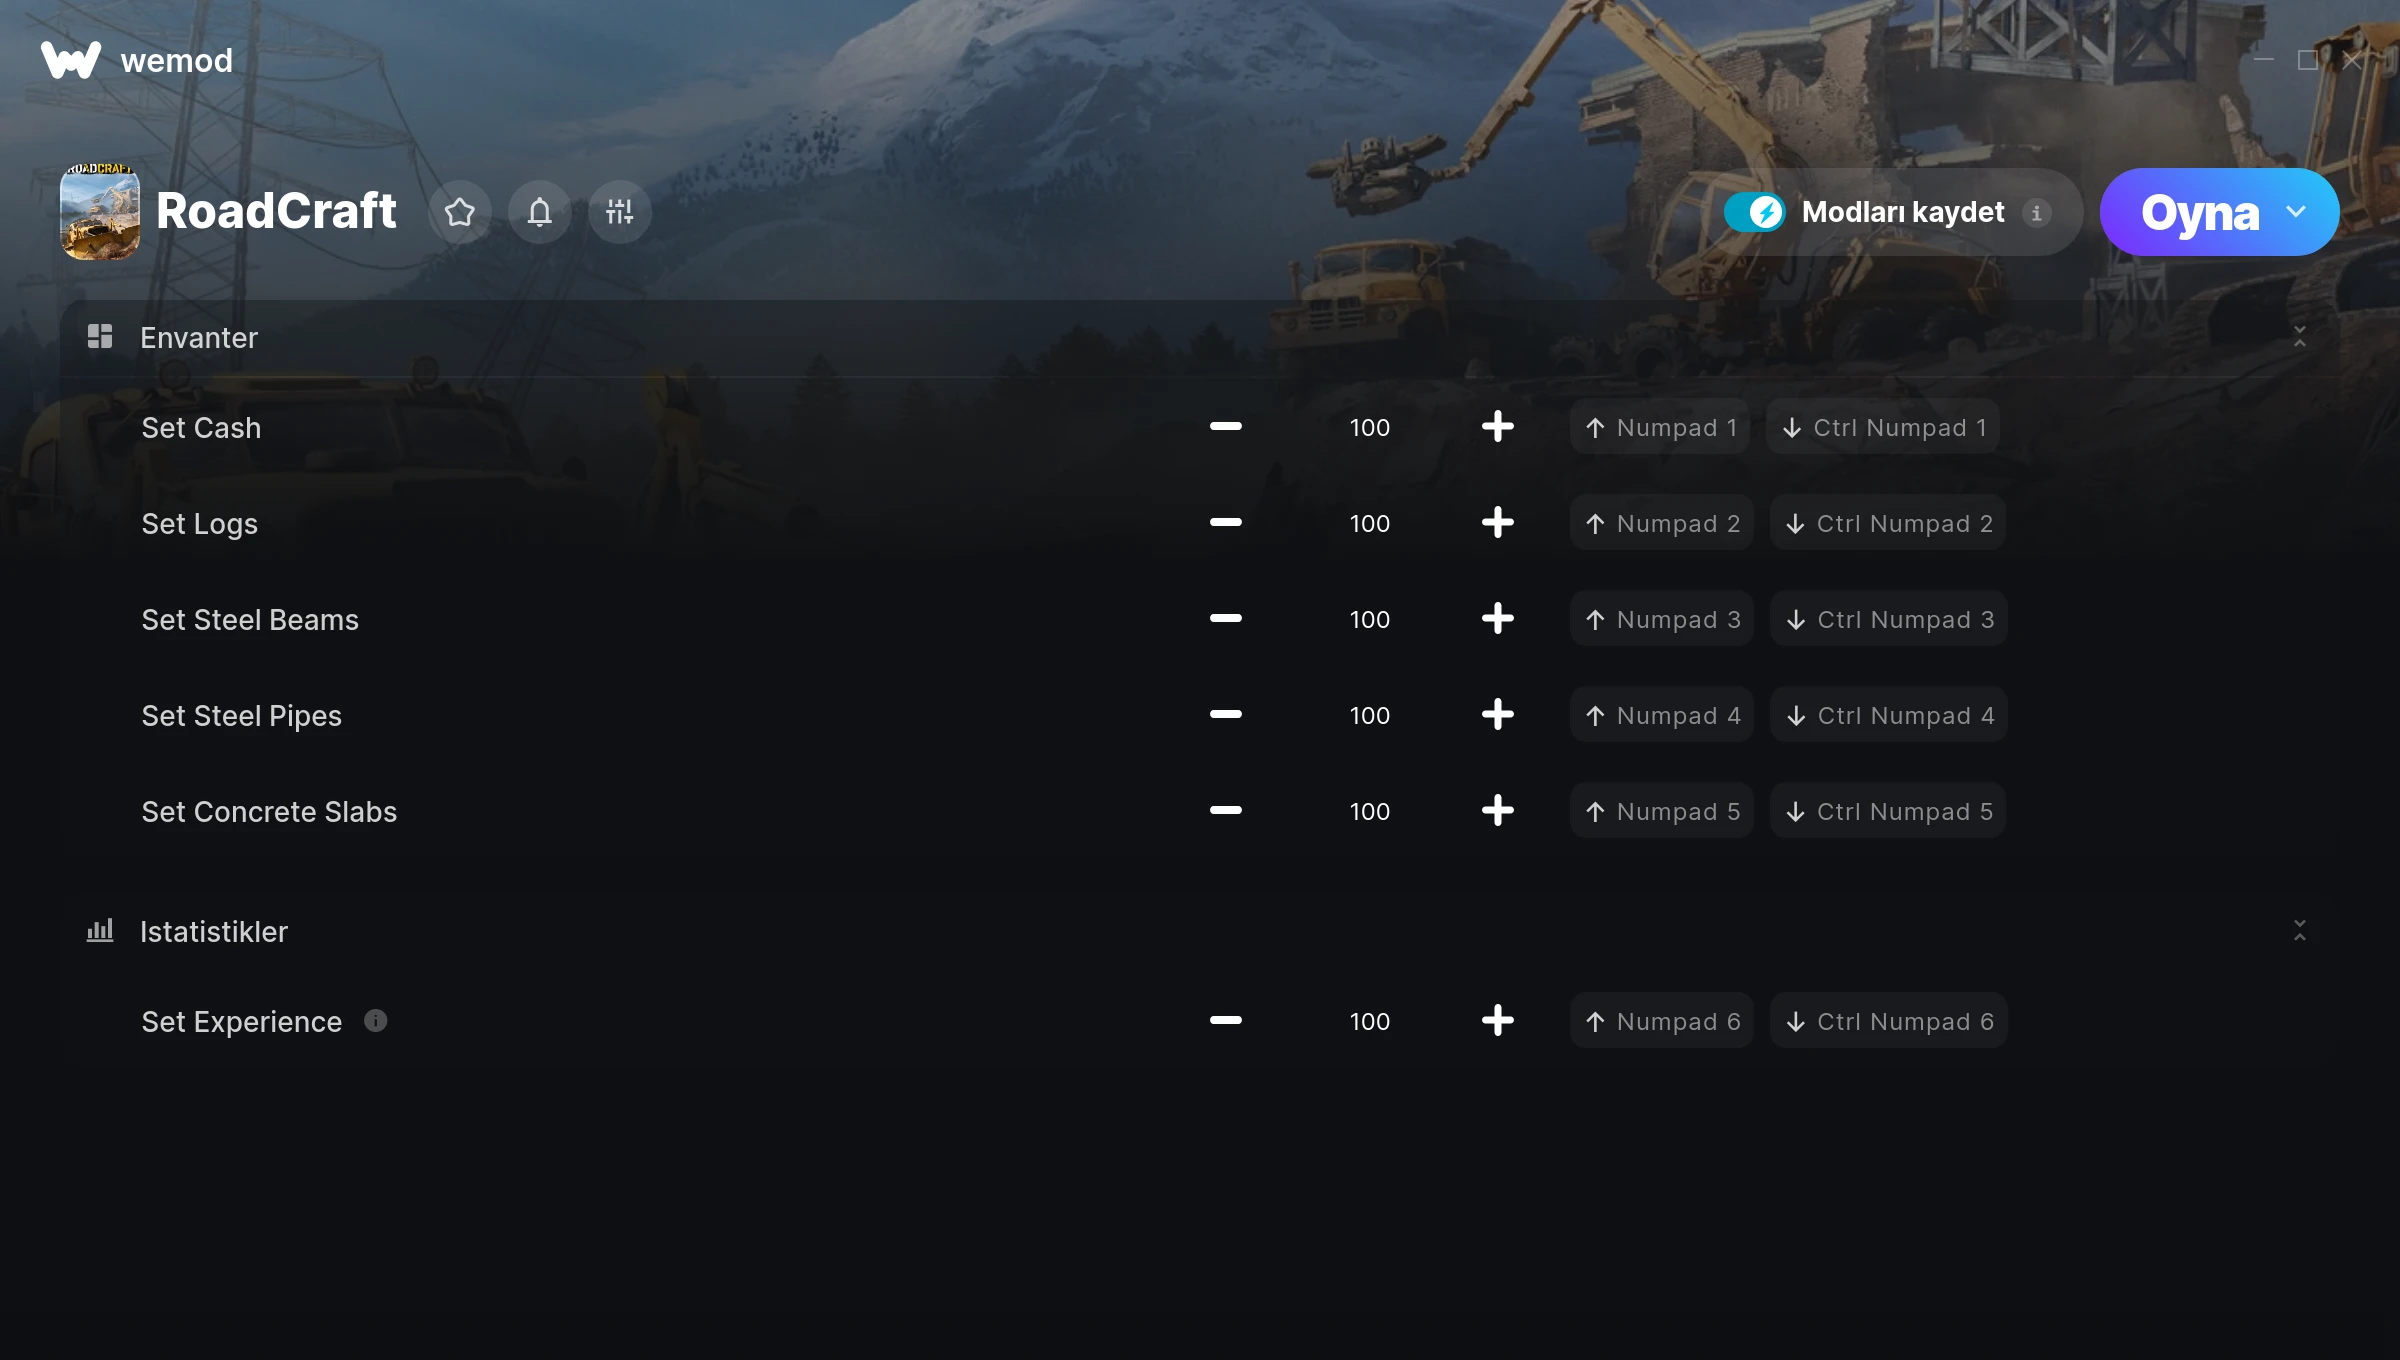The image size is (2400, 1360).
Task: Click the Oyna play button
Action: pos(2199,212)
